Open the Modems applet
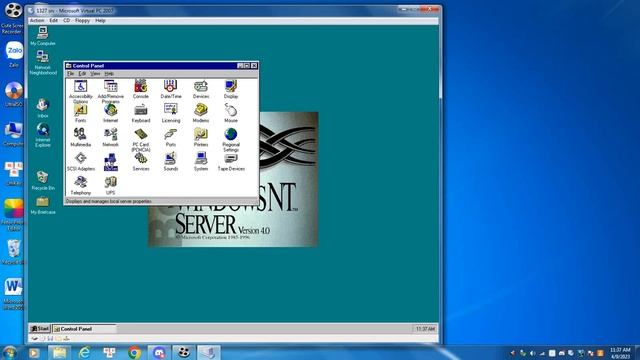This screenshot has height=360, width=640. pyautogui.click(x=201, y=113)
